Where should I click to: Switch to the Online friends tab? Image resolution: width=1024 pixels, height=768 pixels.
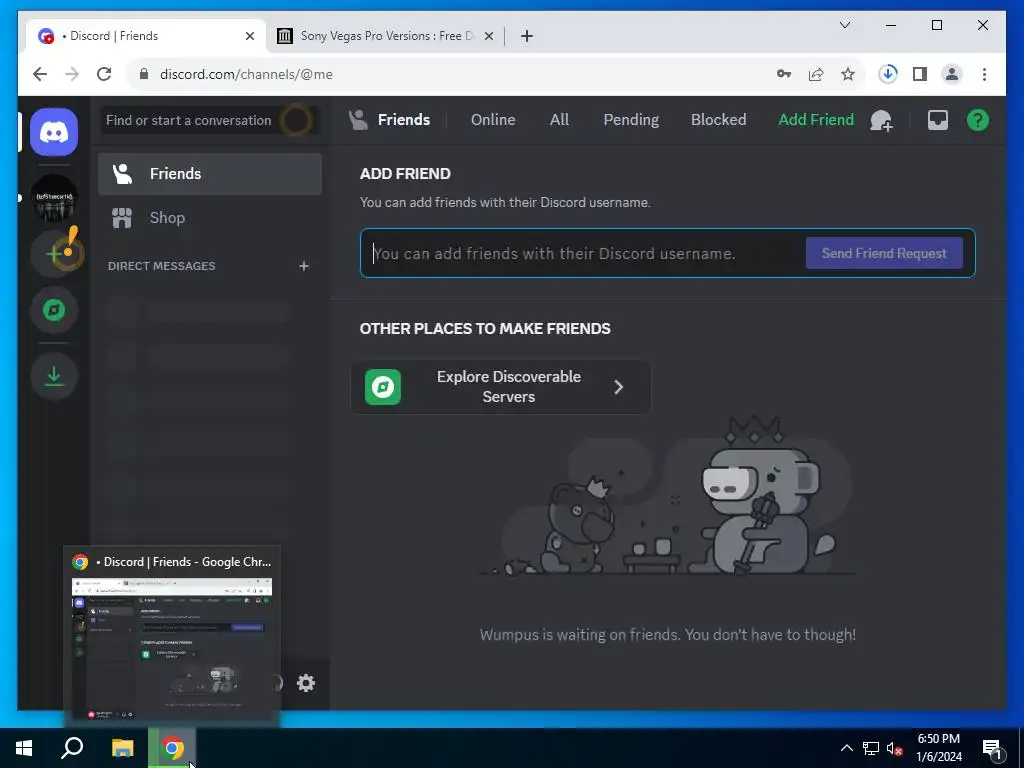click(x=493, y=120)
